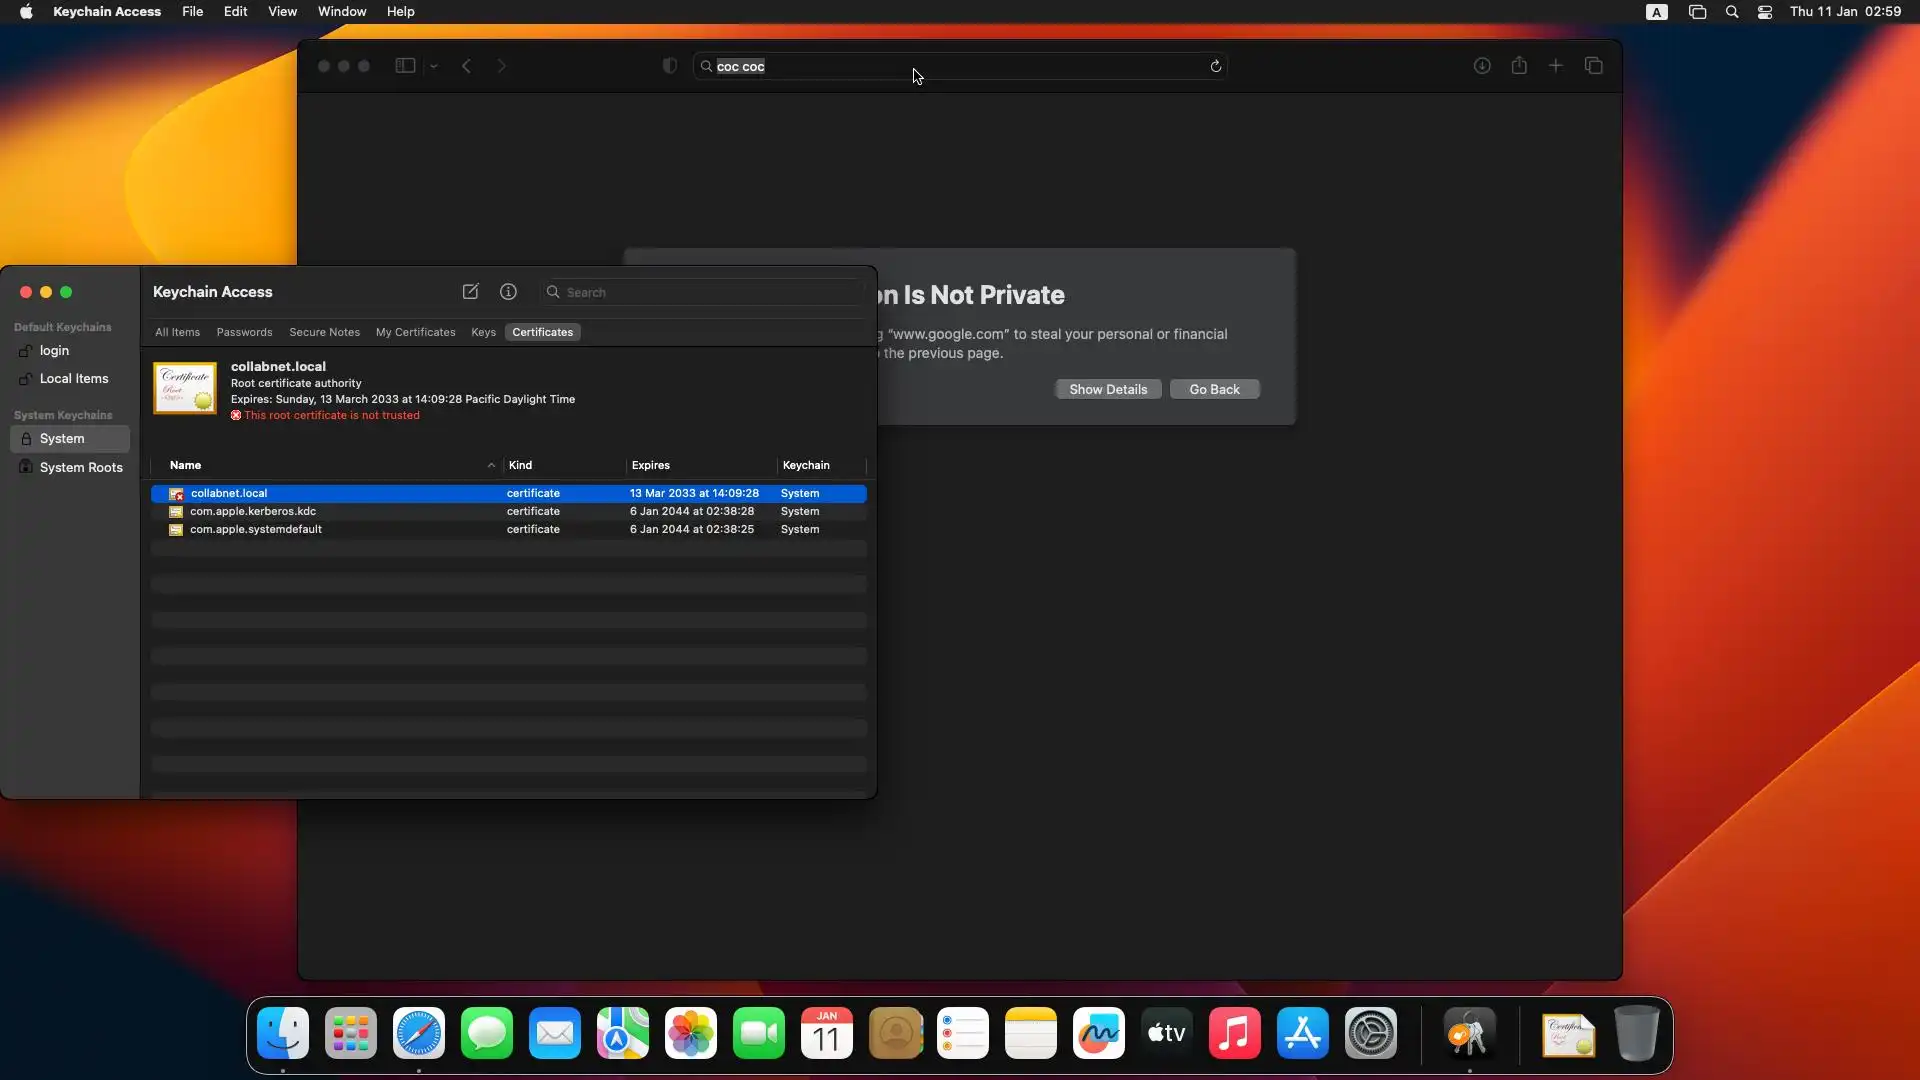The image size is (1920, 1080).
Task: Click Safari's sidebar toggle icon
Action: tap(405, 66)
